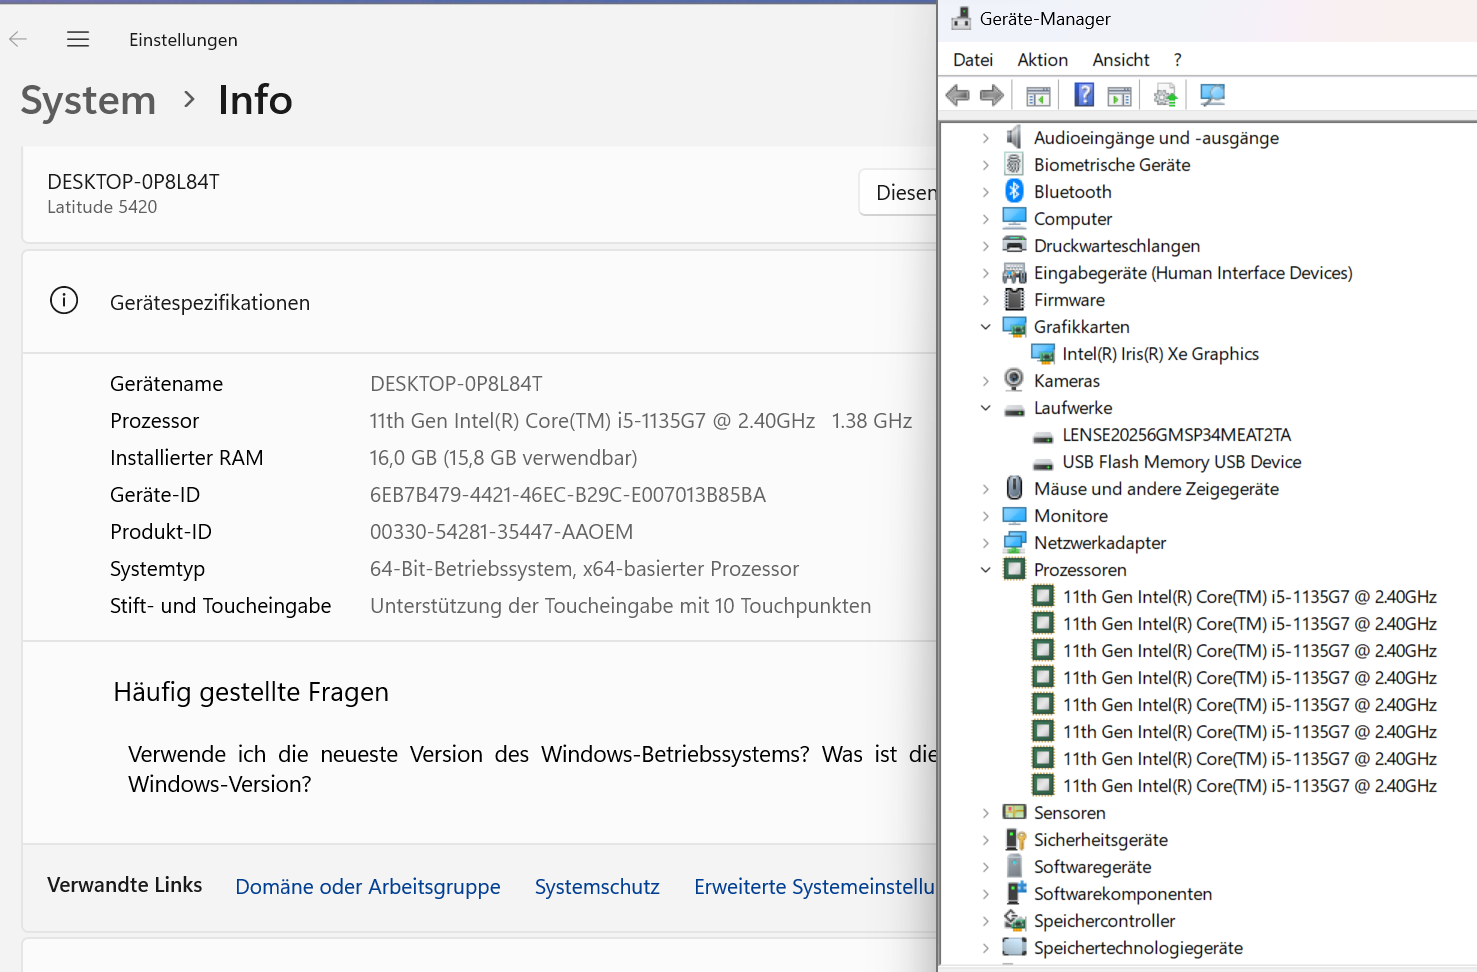Toggle the action pane toolbar icon

pyautogui.click(x=1120, y=95)
